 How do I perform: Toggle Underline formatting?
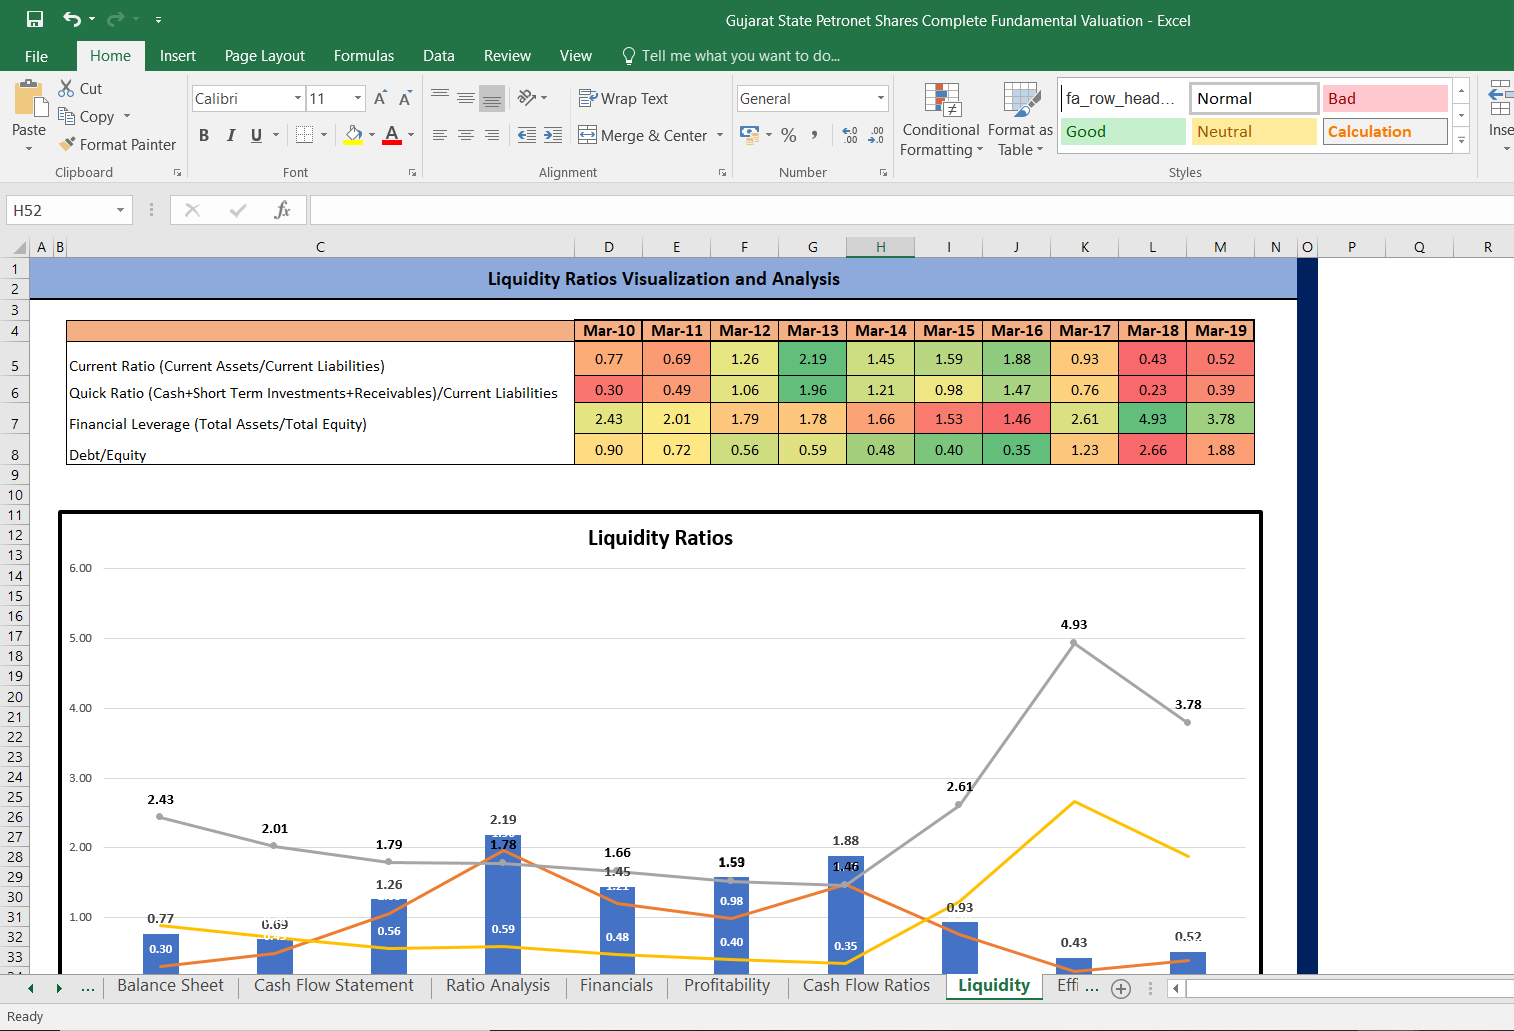[256, 135]
